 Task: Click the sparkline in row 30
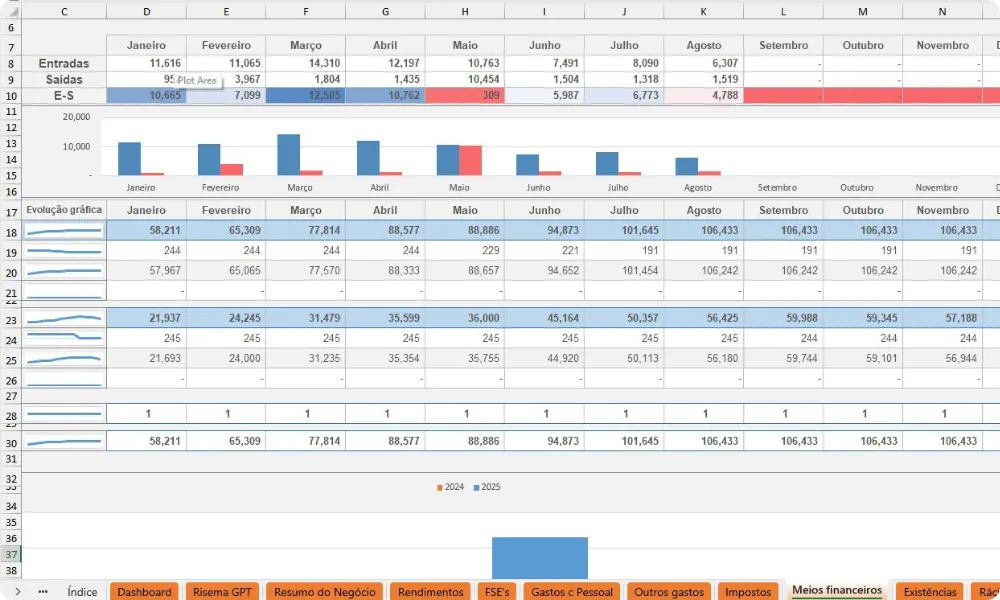pos(64,441)
